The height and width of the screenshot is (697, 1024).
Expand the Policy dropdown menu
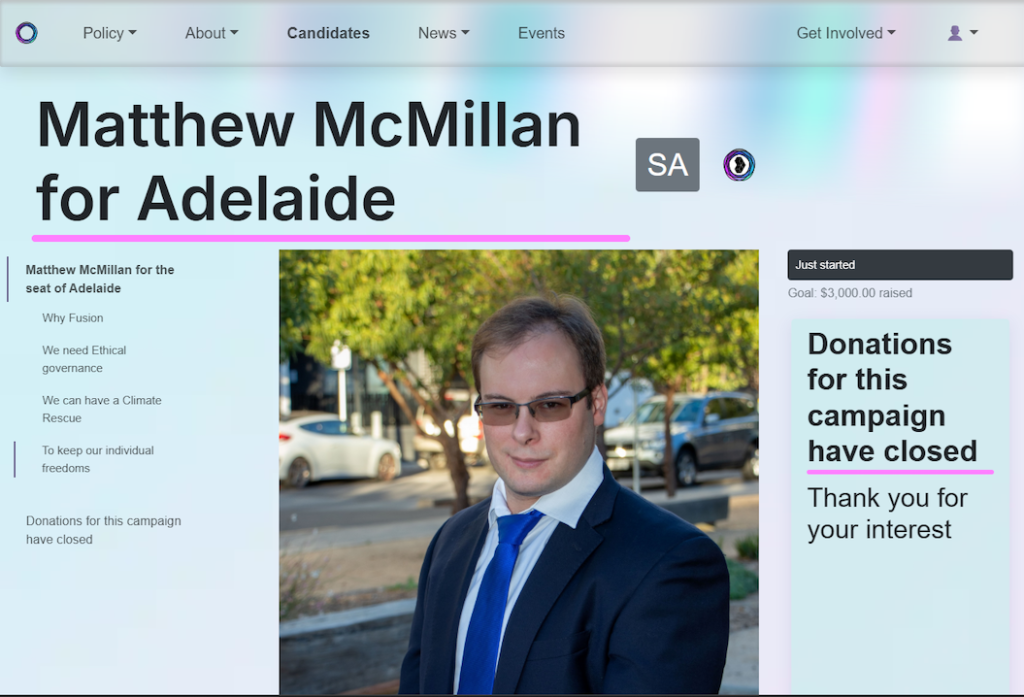pyautogui.click(x=109, y=33)
